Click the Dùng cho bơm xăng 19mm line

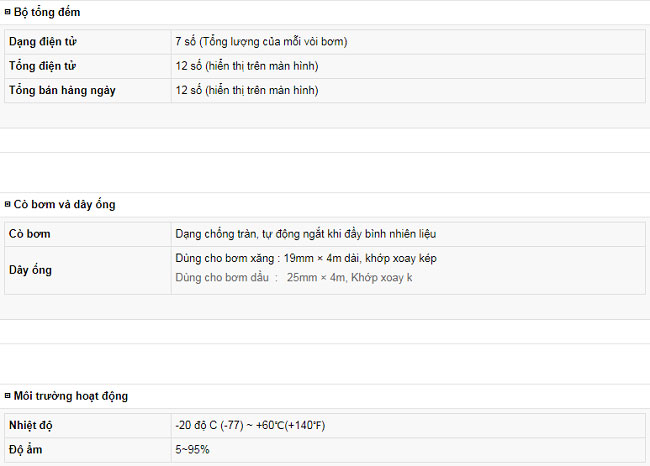pos(306,258)
